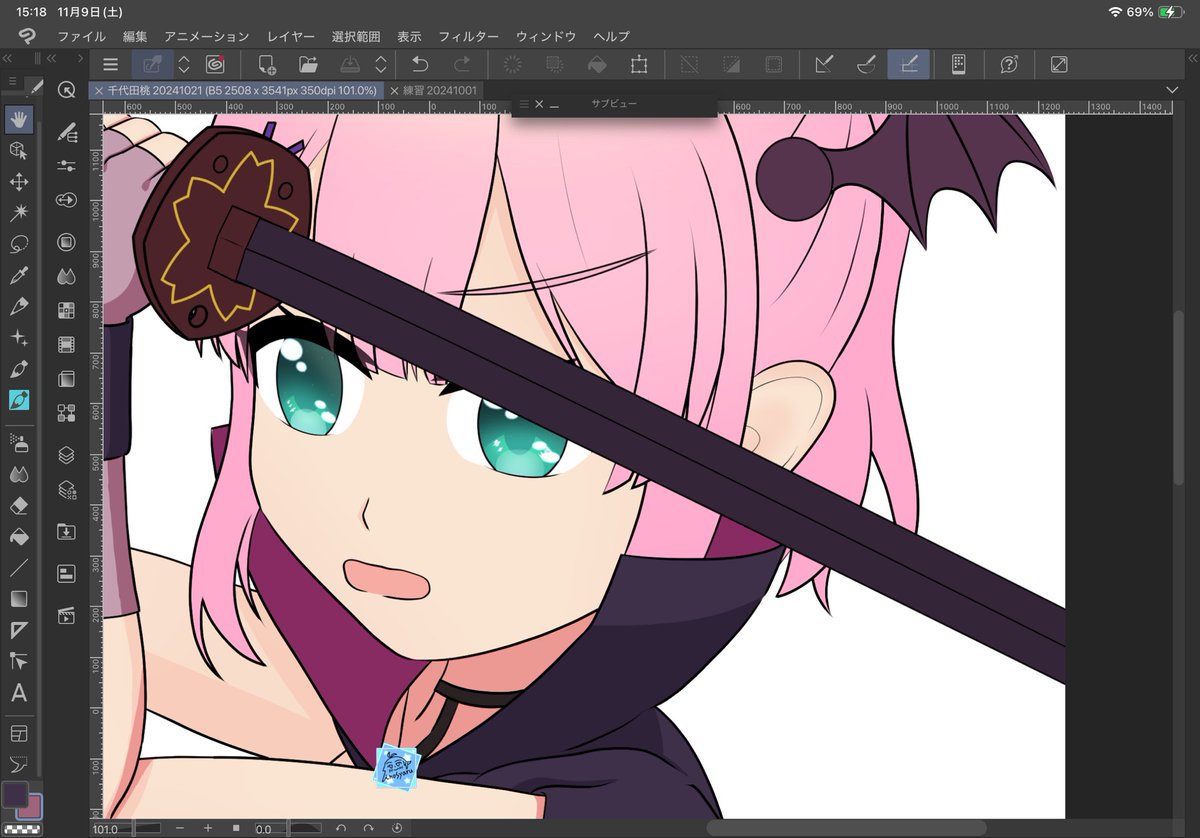Expand the up-down arrows next to save icon
The image size is (1200, 838).
(x=381, y=65)
